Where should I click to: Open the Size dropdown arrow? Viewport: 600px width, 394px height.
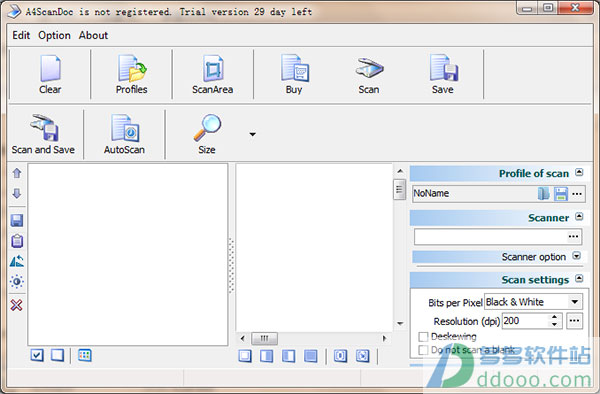253,134
